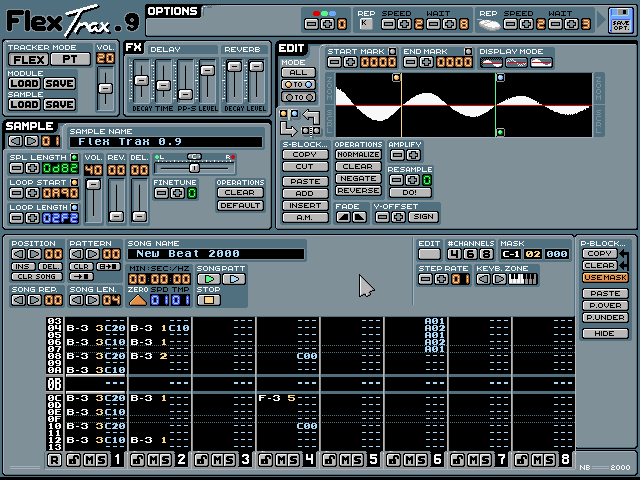Toggle the Loop Length blue indicator
Screen dimensions: 640x480
[74, 207]
